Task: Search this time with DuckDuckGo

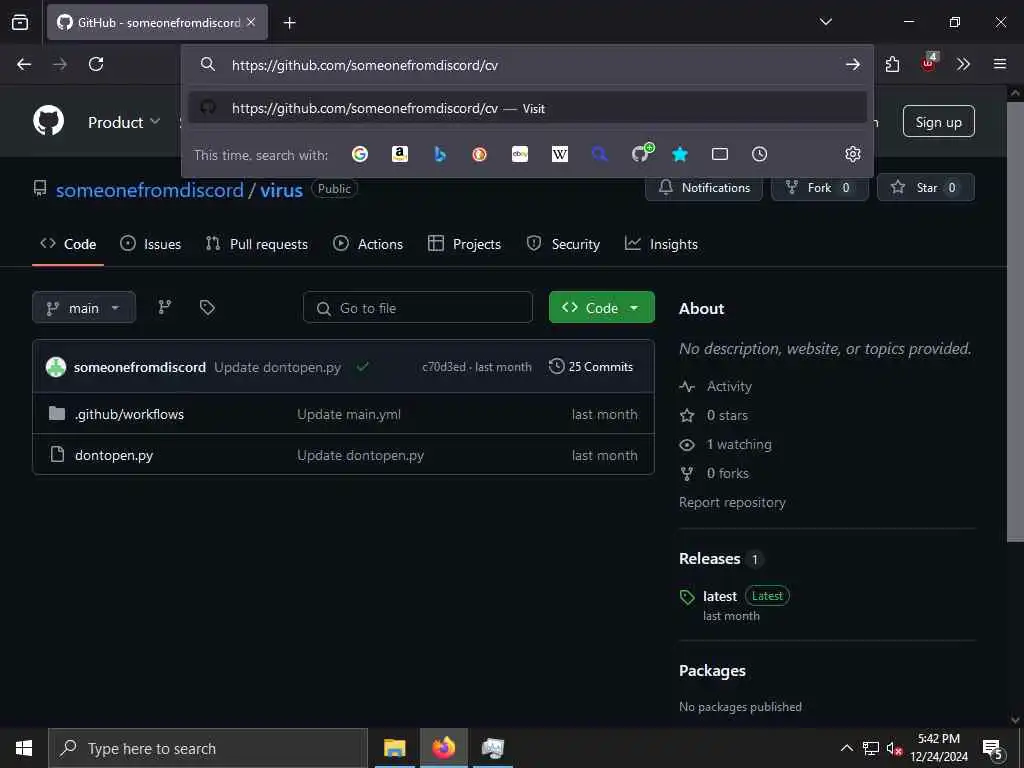Action: point(479,154)
